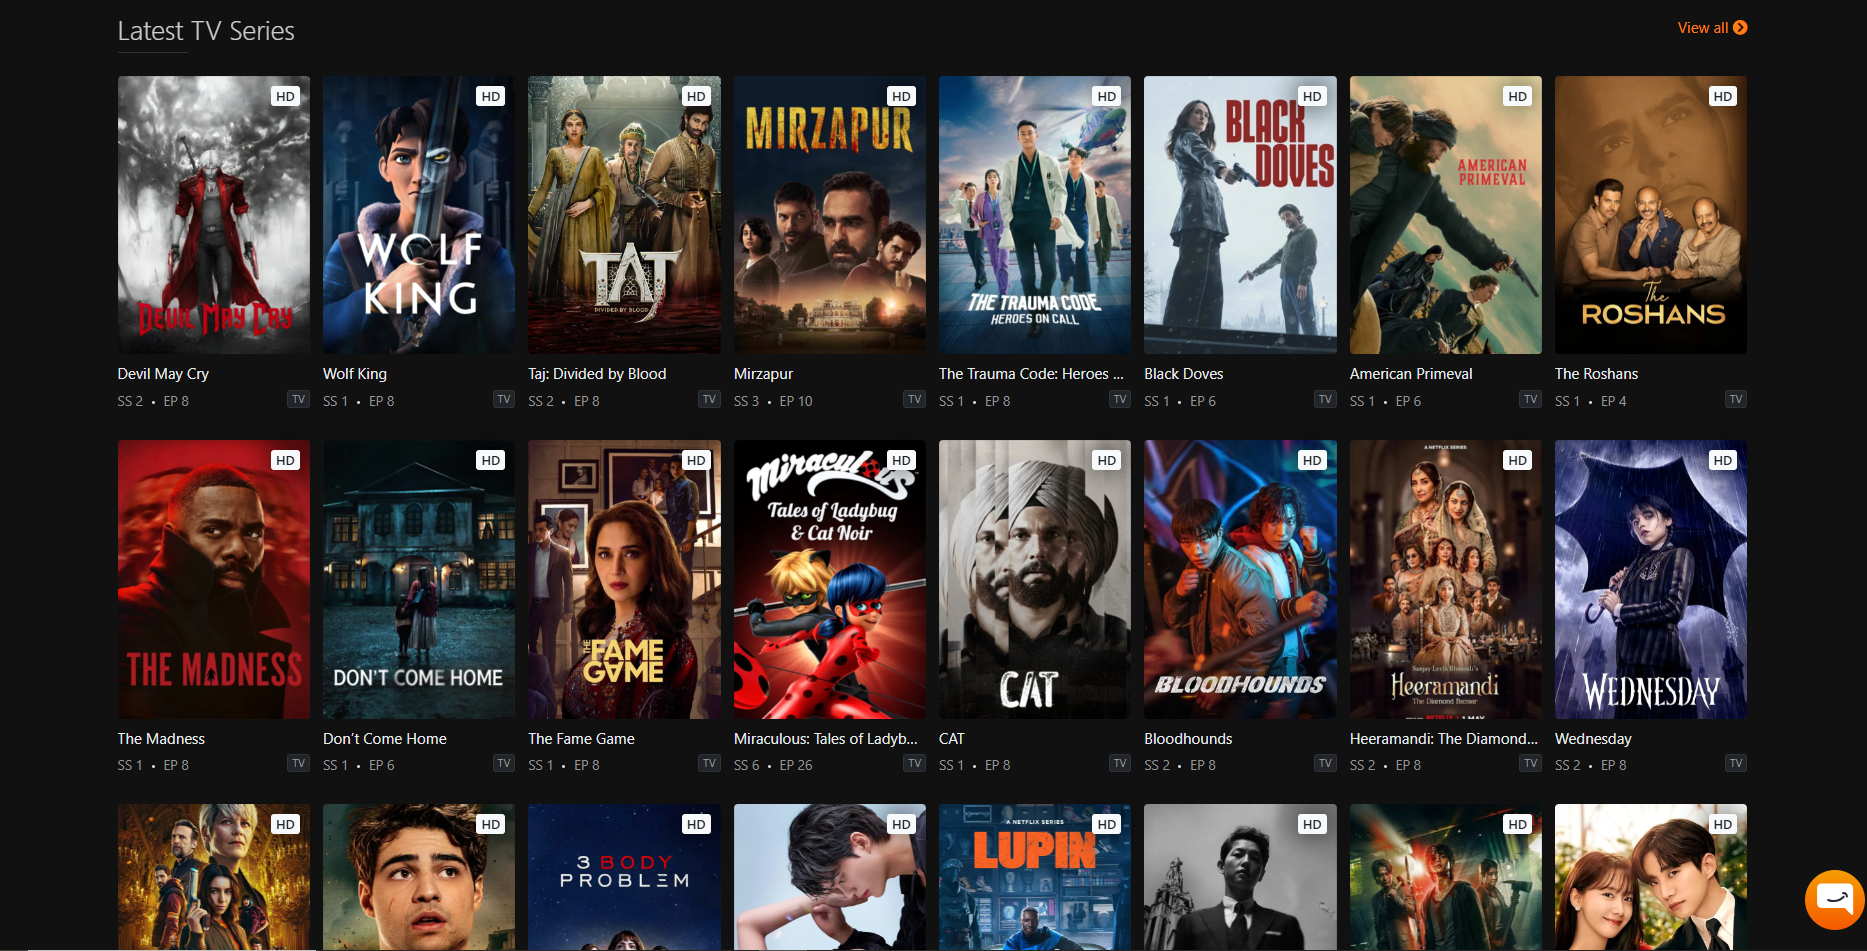Screen dimensions: 1867x951
Task: Click the HD badge on Lupin poster
Action: (x=1107, y=825)
